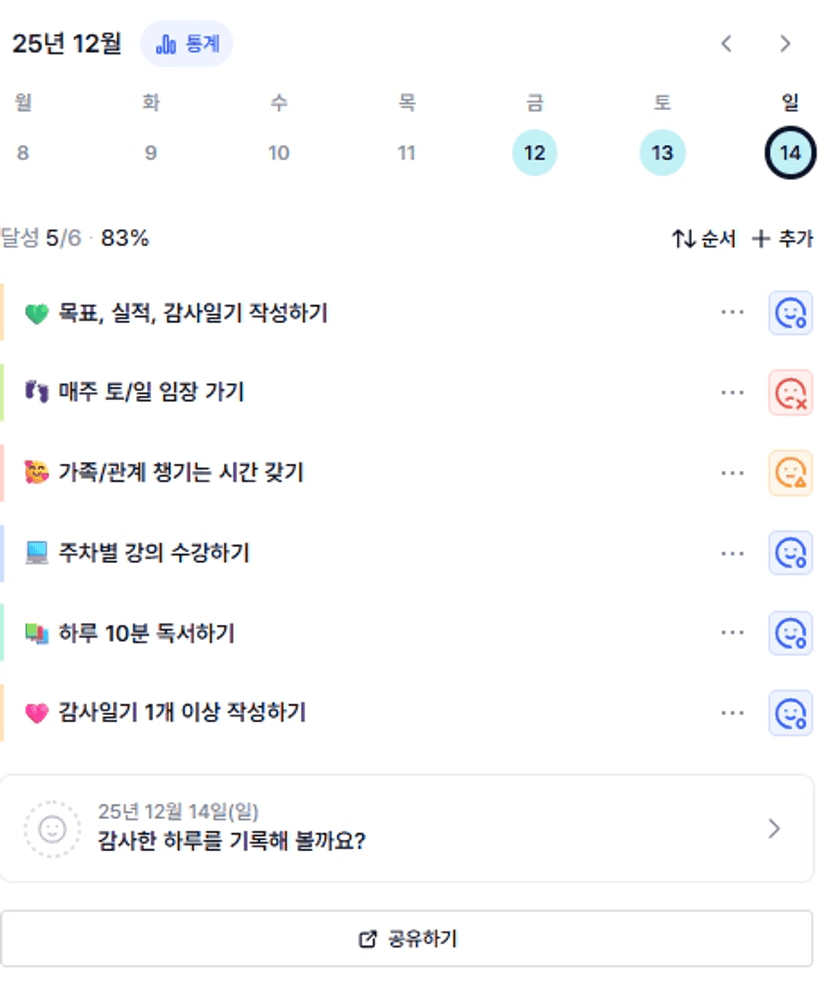Click the 순서 sort order button
The width and height of the screenshot is (827, 995).
704,239
